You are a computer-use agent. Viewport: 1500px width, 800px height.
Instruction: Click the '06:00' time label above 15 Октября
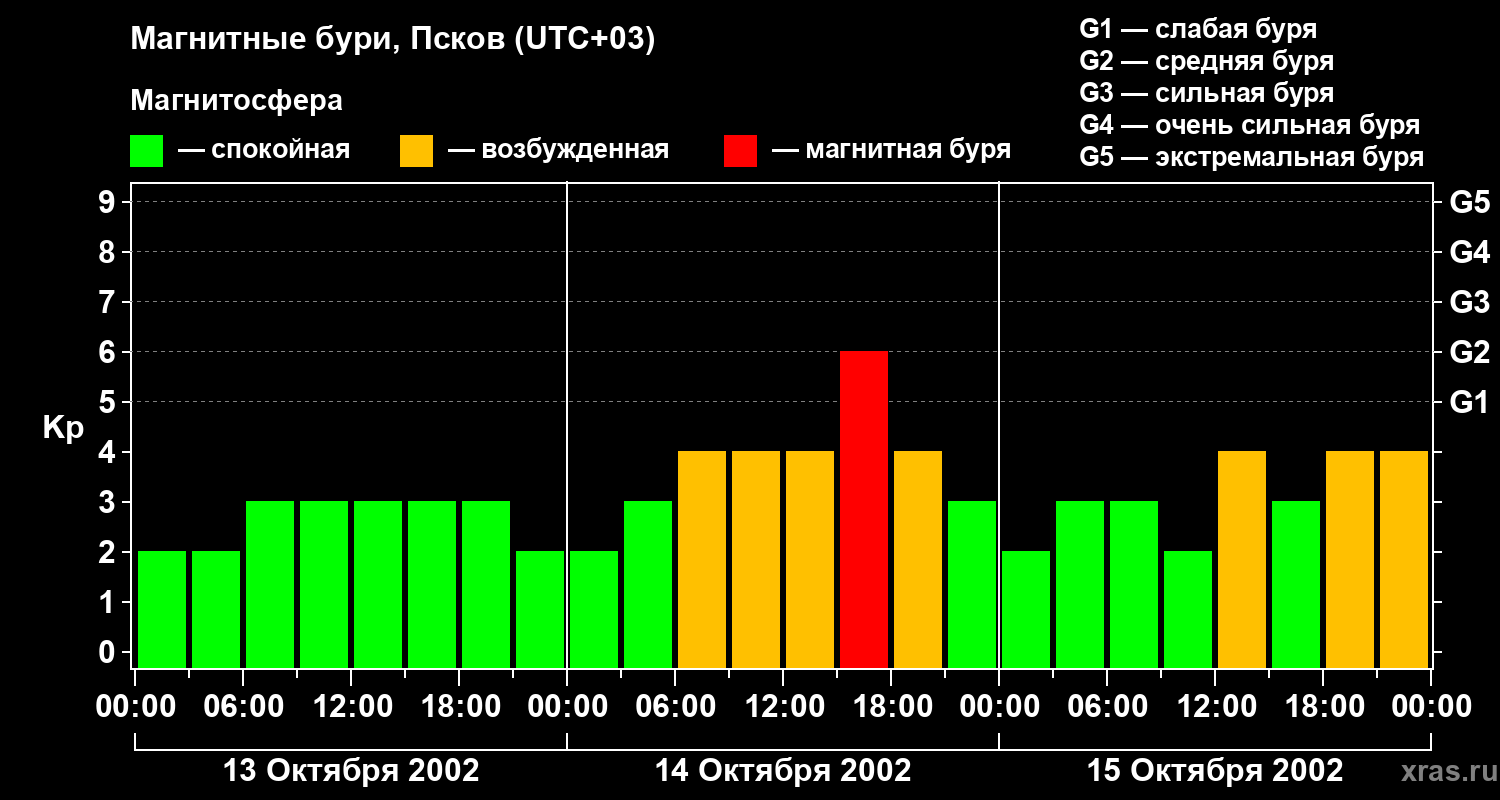click(1107, 707)
